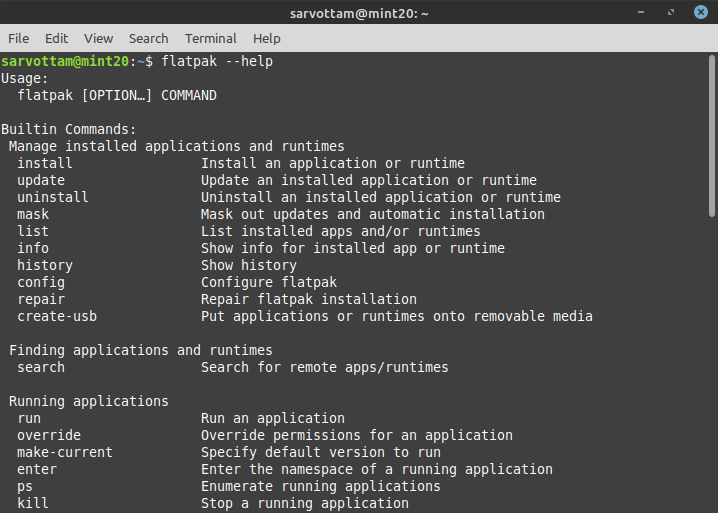Click the typed 'flatpak --help' command text
The height and width of the screenshot is (513, 718).
217,62
